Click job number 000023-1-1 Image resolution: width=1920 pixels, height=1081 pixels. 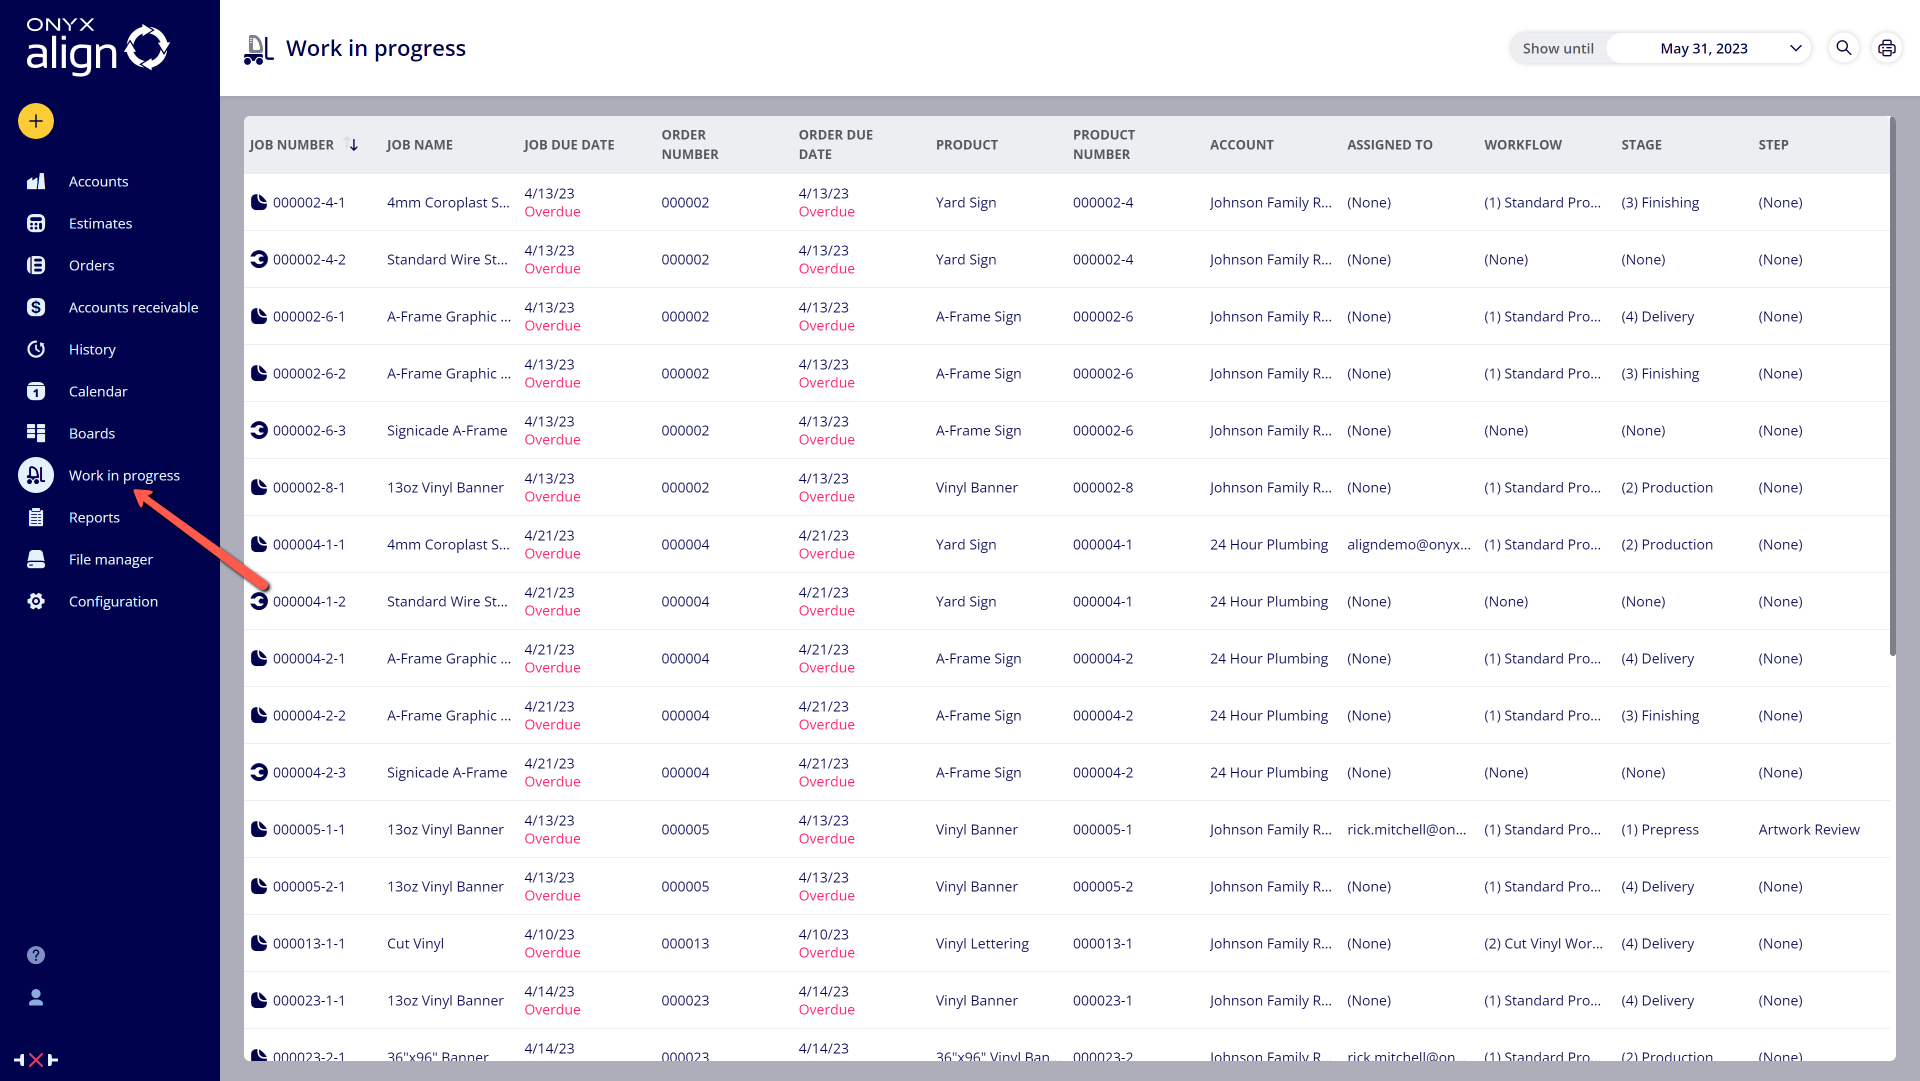[309, 1000]
